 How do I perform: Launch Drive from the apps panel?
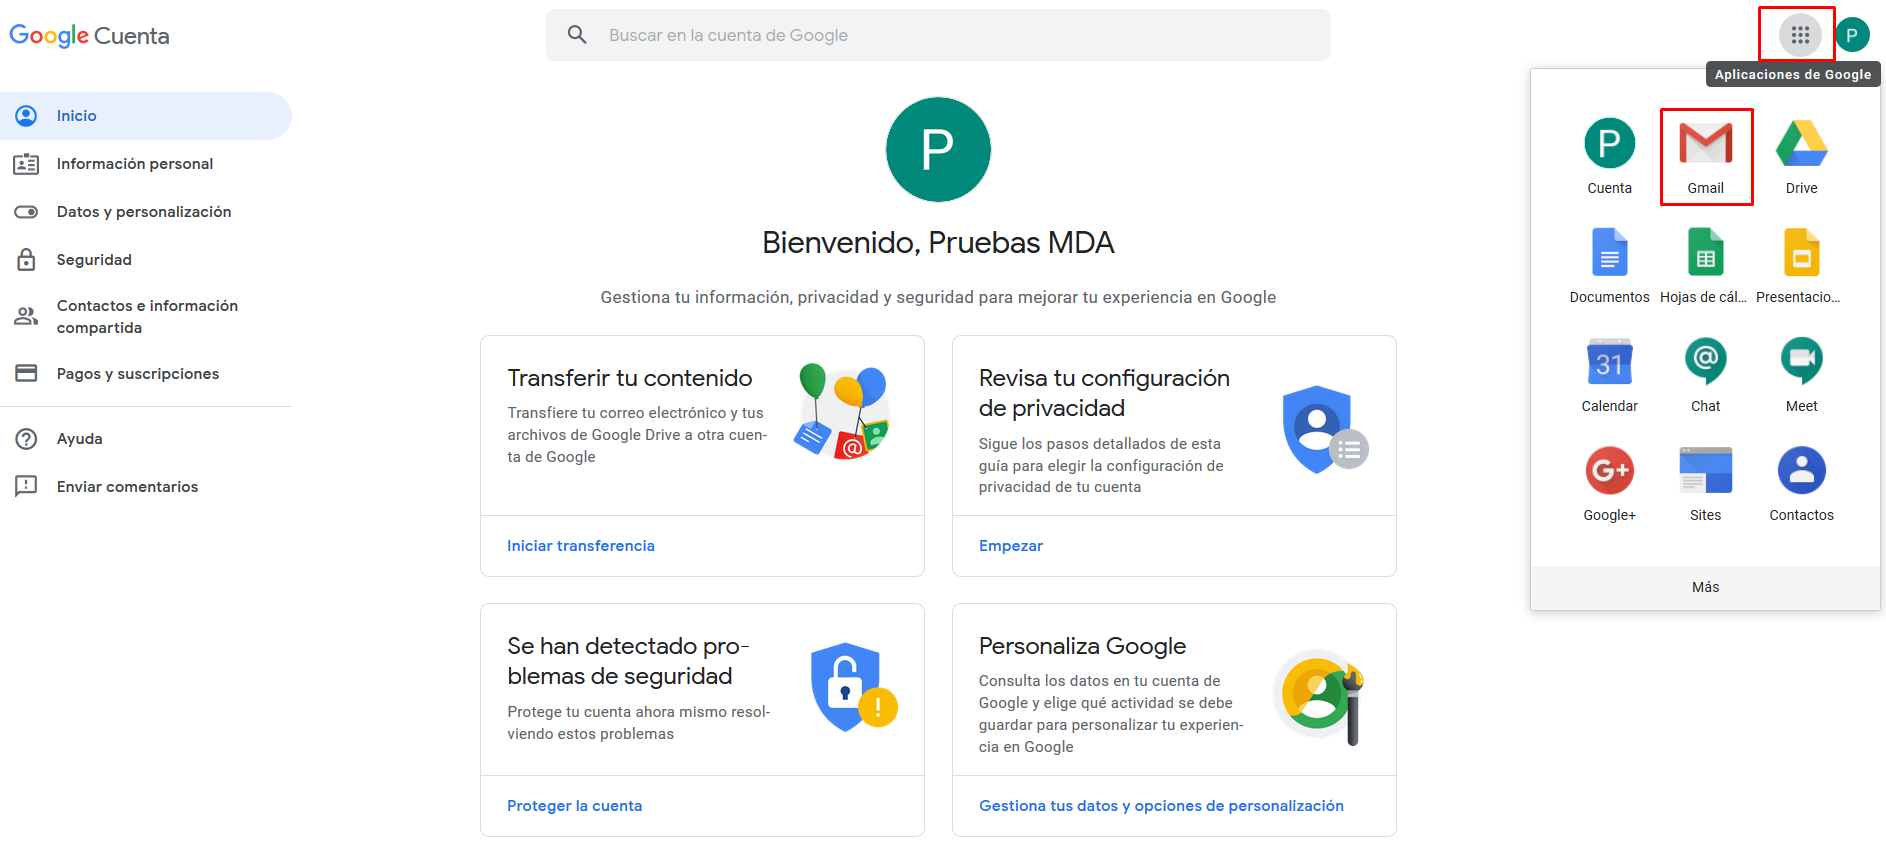tap(1802, 158)
